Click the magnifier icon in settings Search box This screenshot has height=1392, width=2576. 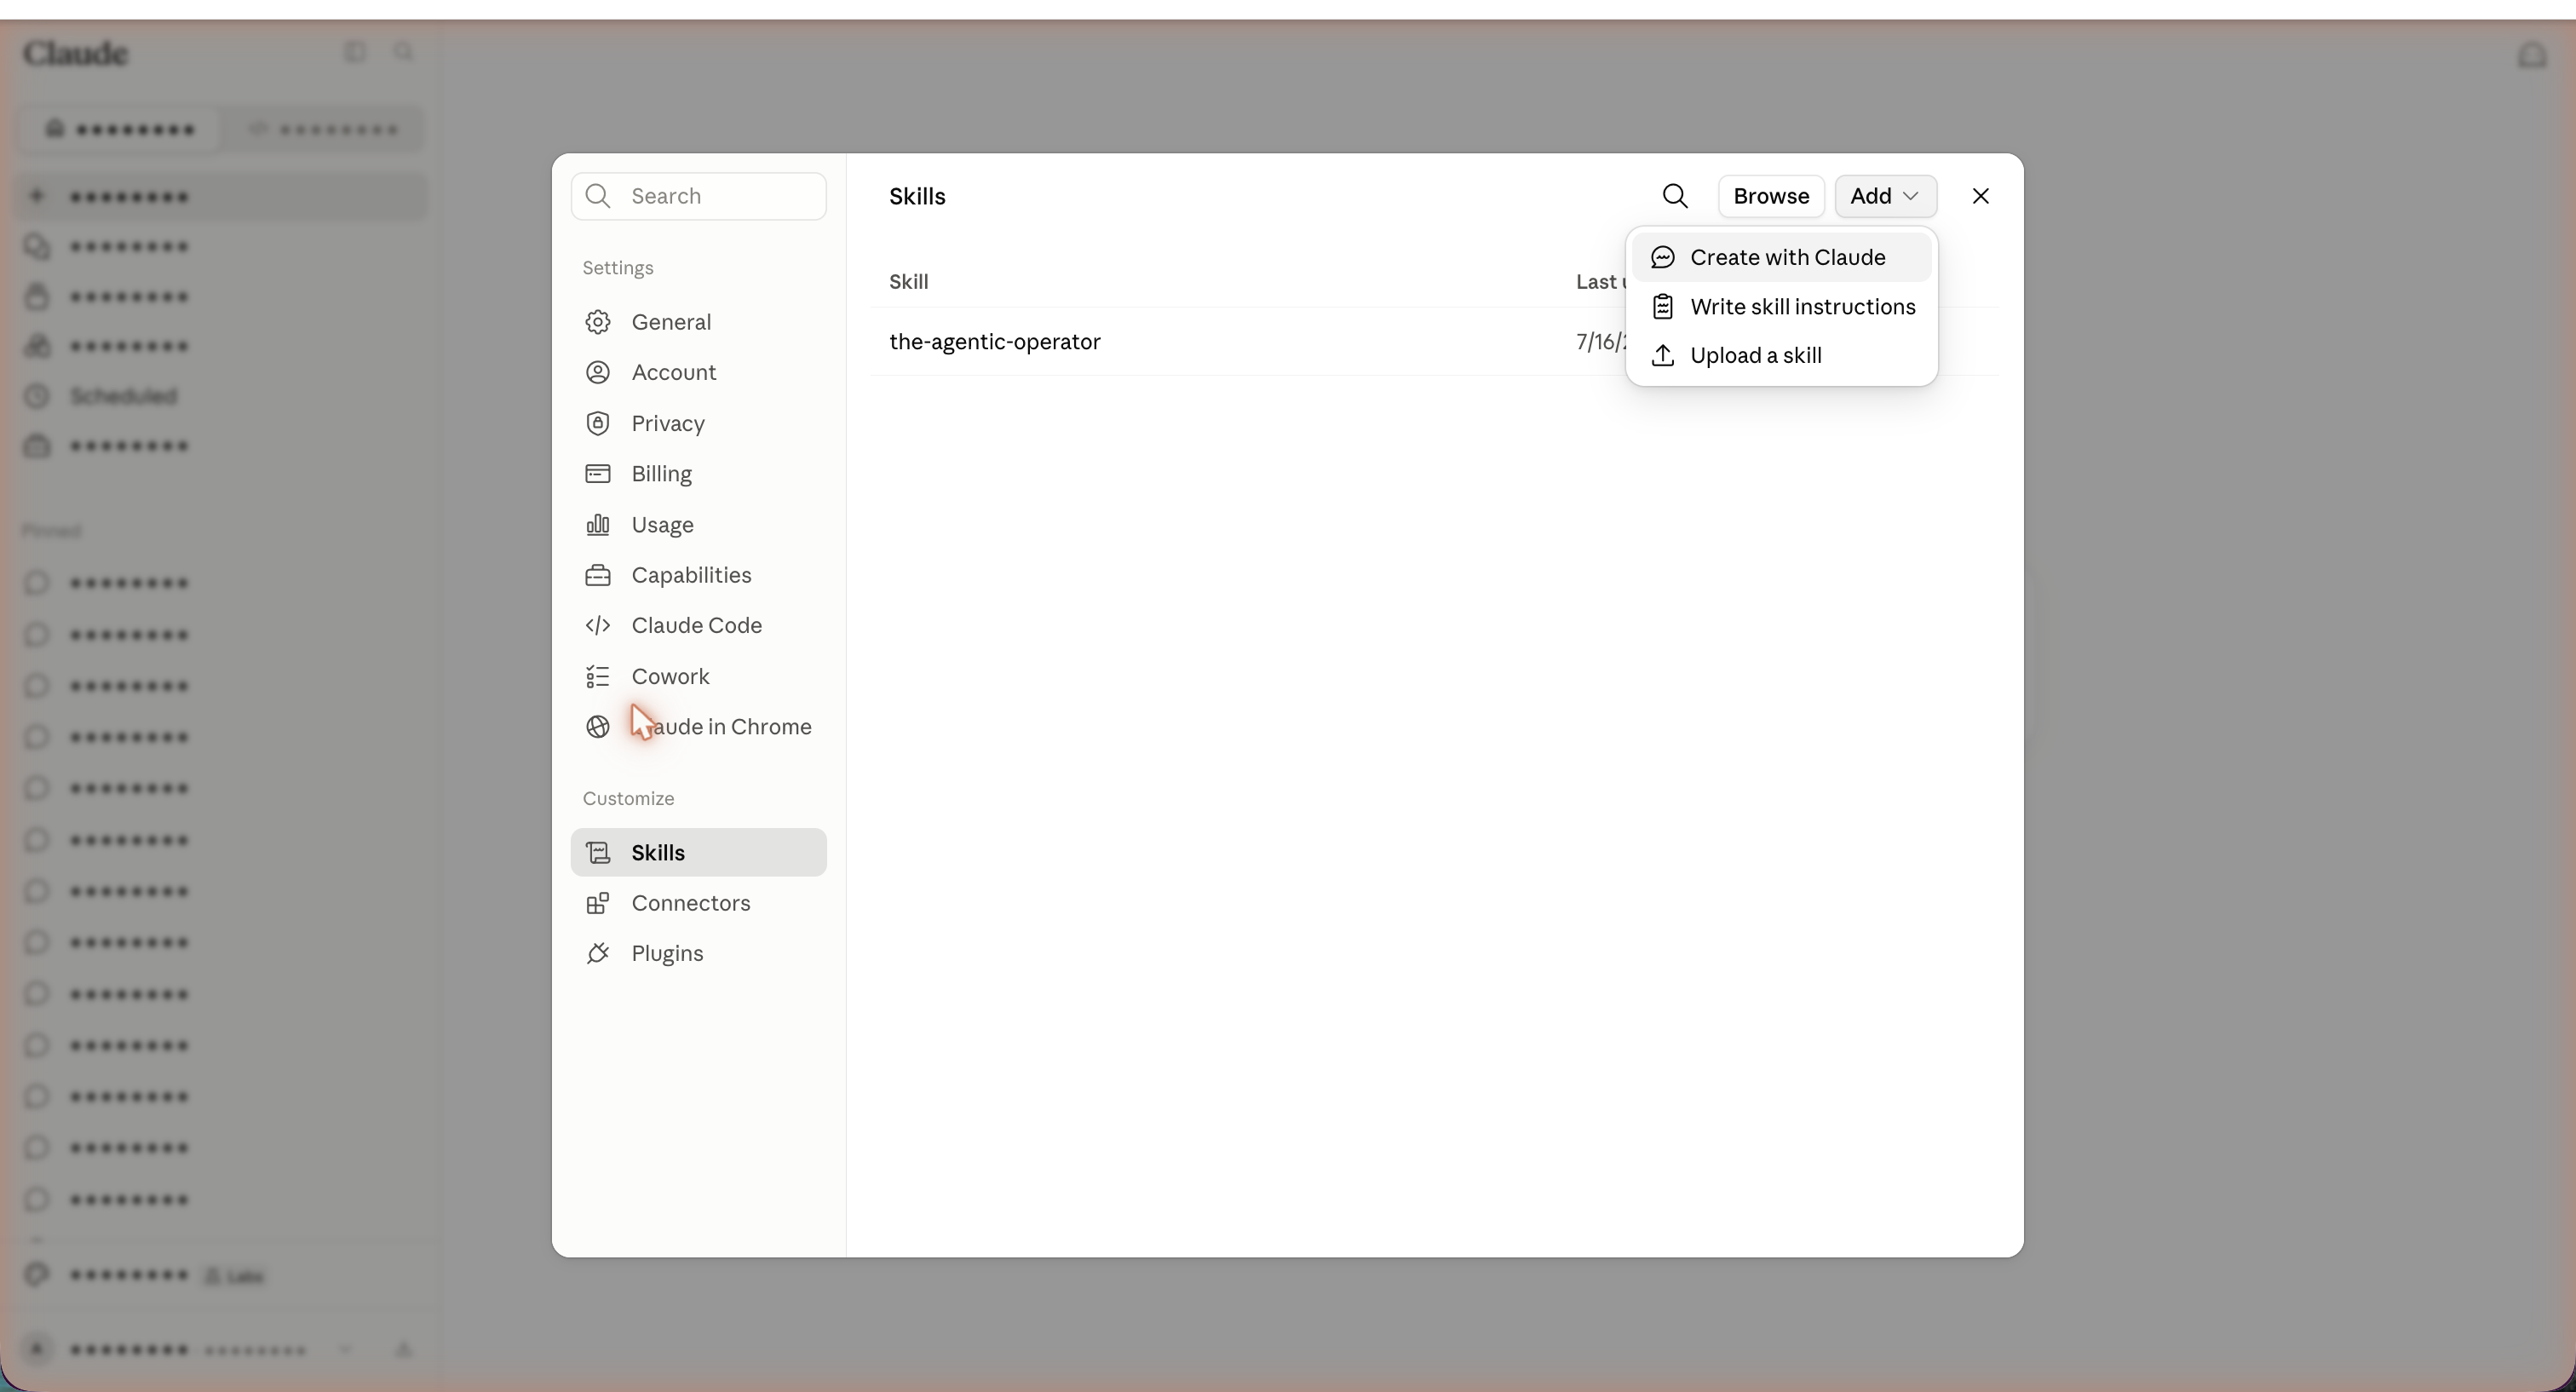(x=598, y=196)
